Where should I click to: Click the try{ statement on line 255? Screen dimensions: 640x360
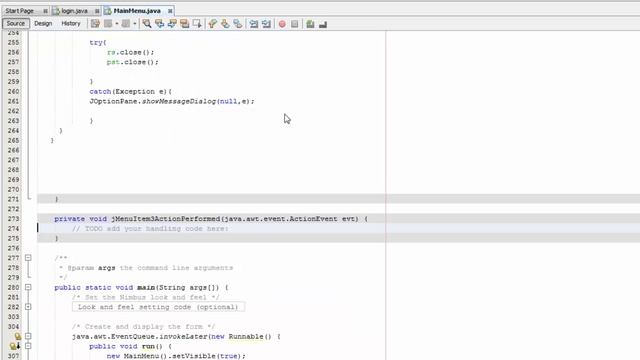[98, 42]
